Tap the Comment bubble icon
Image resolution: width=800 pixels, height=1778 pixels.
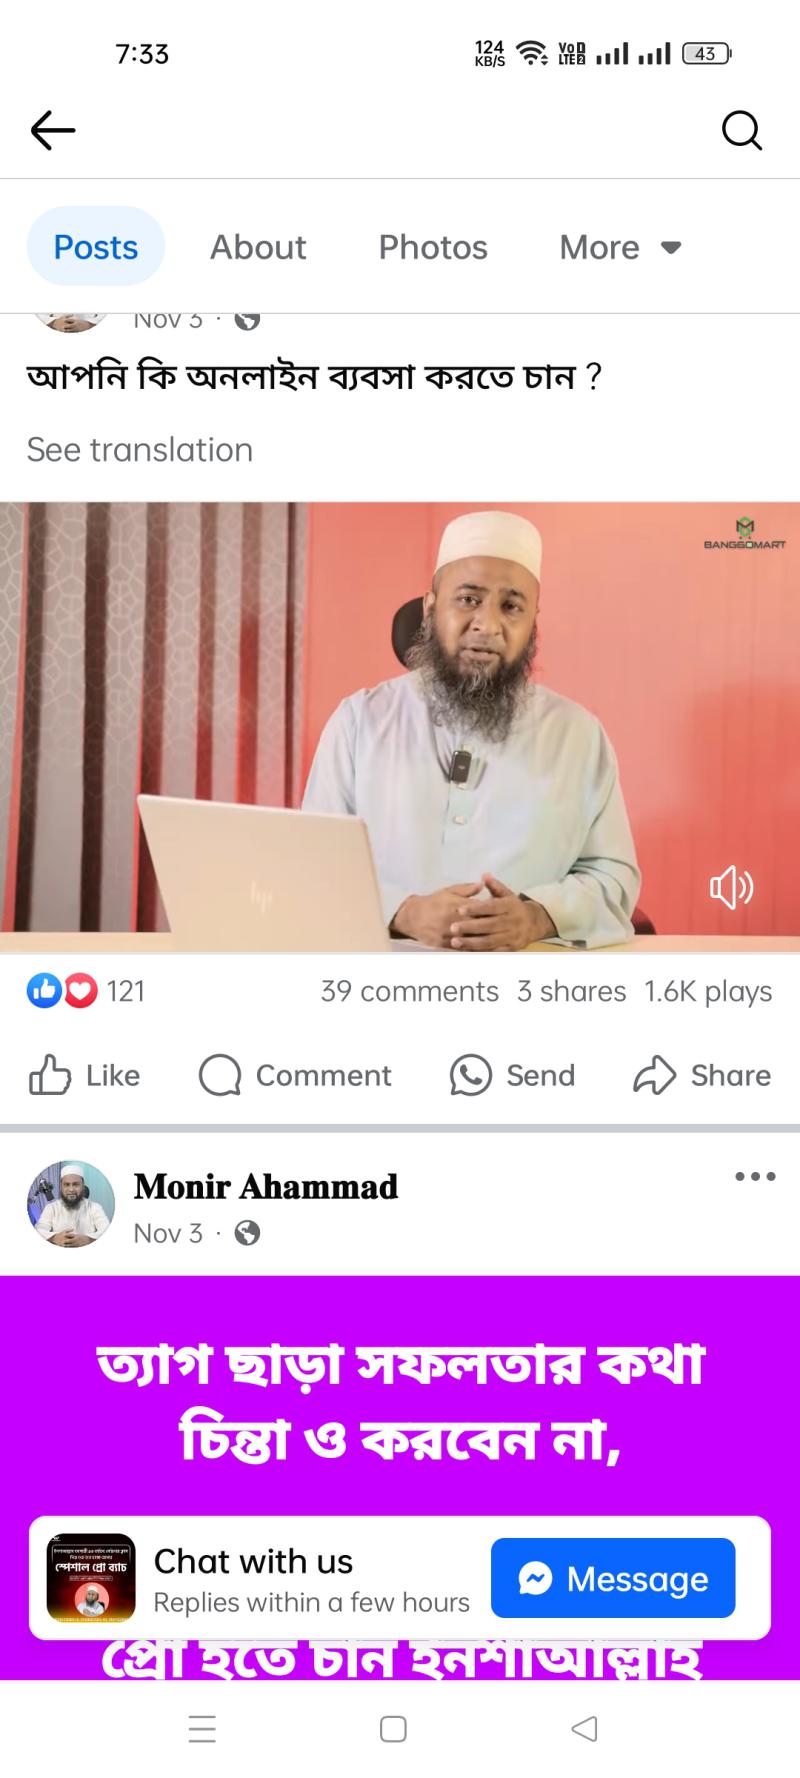point(220,1076)
